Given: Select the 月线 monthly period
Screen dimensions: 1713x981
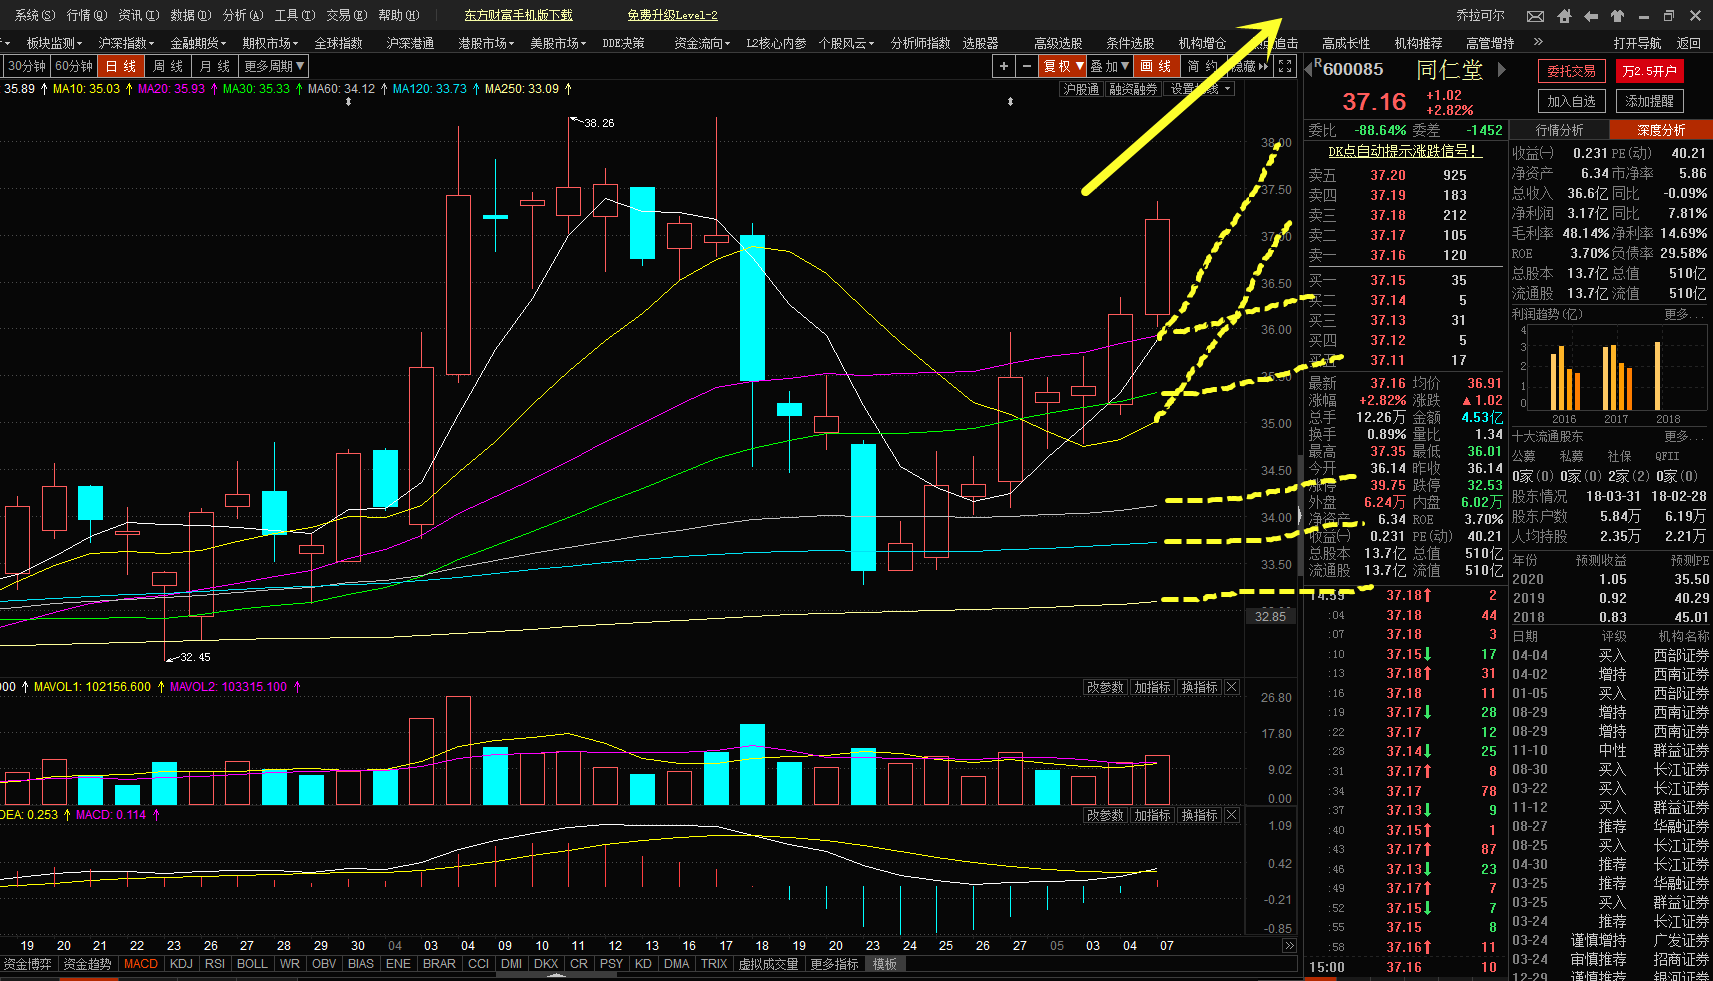Looking at the screenshot, I should tap(214, 66).
